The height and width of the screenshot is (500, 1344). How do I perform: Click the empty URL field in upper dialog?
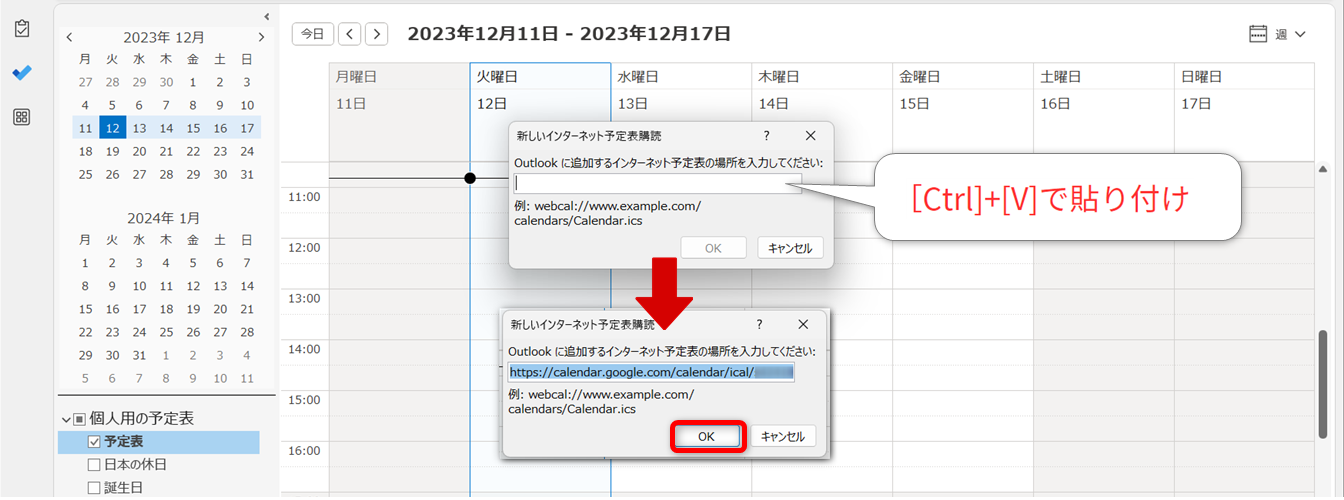click(657, 183)
